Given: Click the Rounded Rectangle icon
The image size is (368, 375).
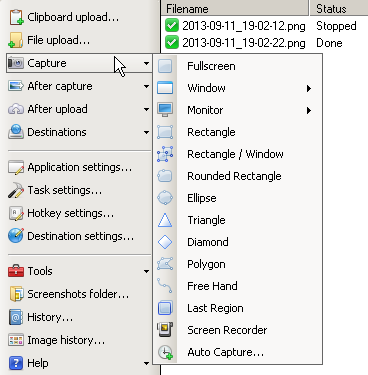Looking at the screenshot, I should [165, 176].
